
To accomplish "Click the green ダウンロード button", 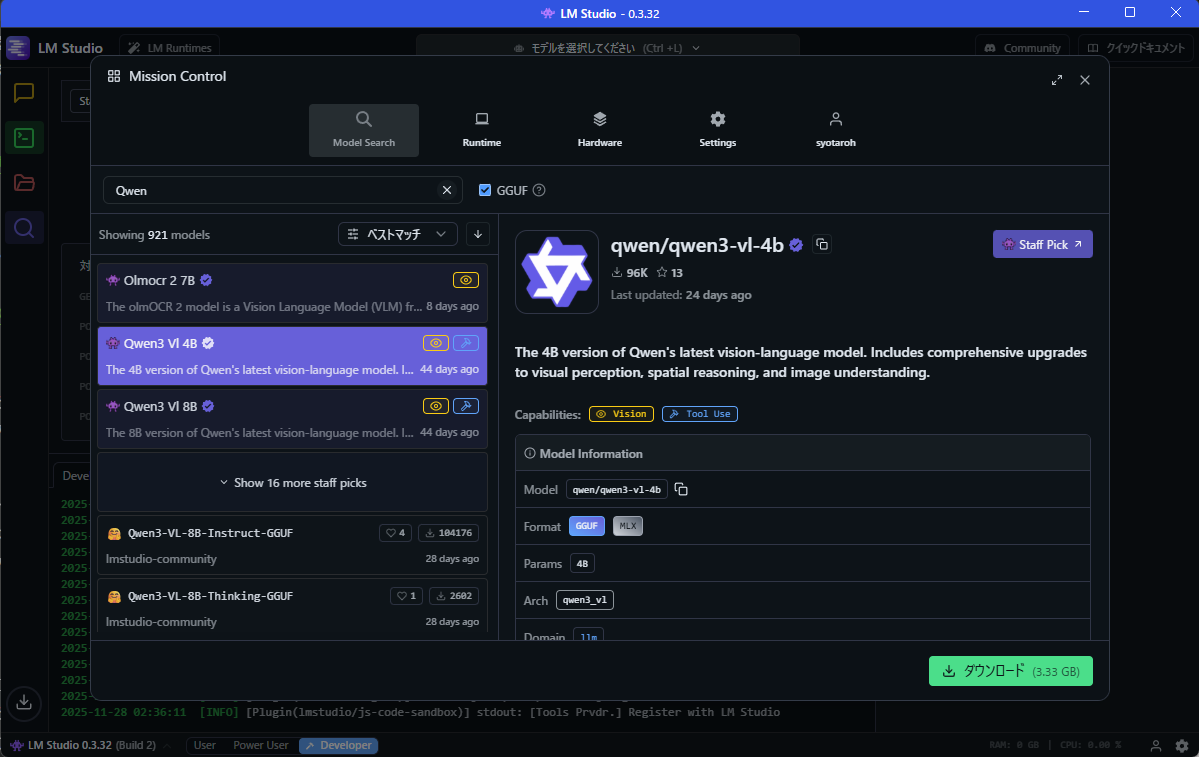I will click(1010, 671).
